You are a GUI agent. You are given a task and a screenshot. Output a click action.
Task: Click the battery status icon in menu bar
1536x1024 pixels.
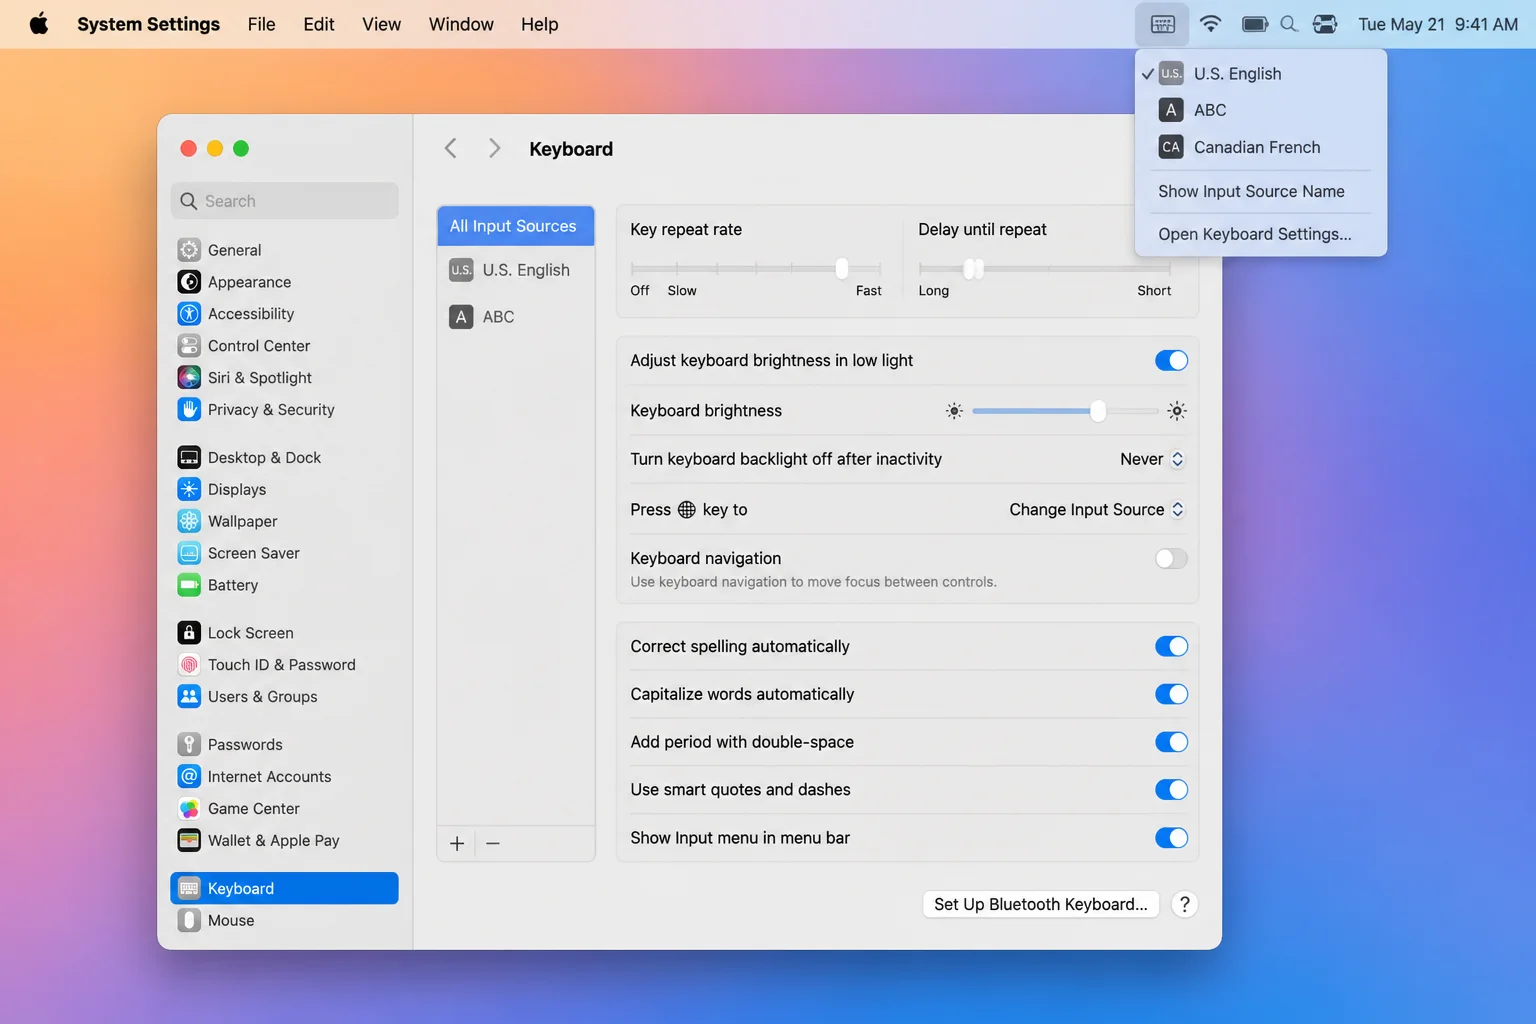(1255, 24)
